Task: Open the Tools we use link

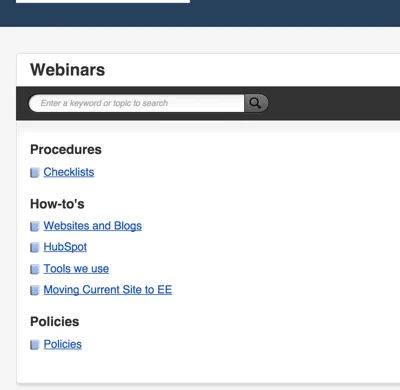Action: 76,269
